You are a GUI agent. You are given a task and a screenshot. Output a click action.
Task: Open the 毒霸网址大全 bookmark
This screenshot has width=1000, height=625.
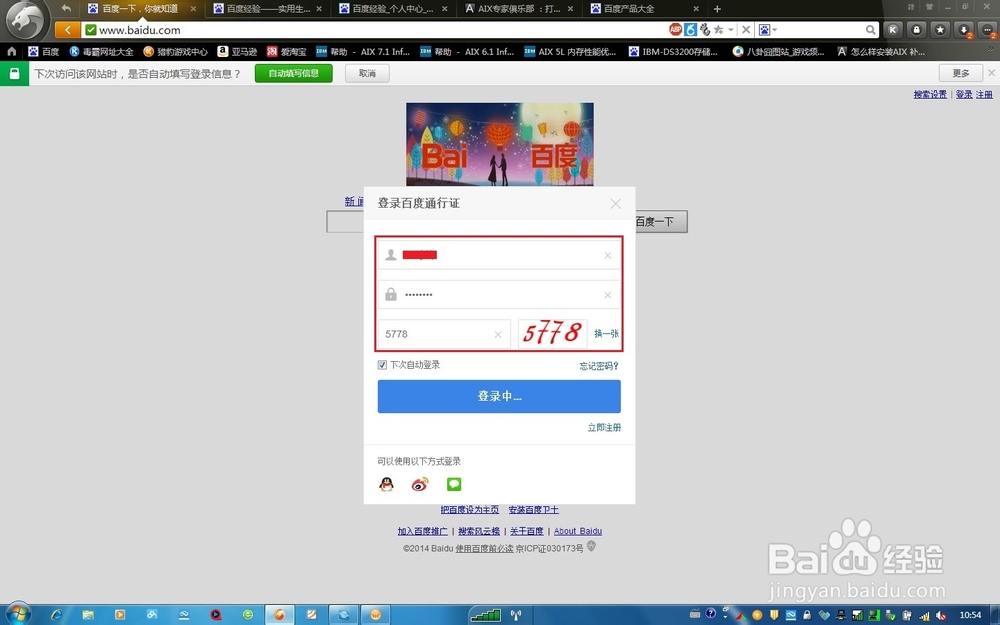(x=101, y=52)
